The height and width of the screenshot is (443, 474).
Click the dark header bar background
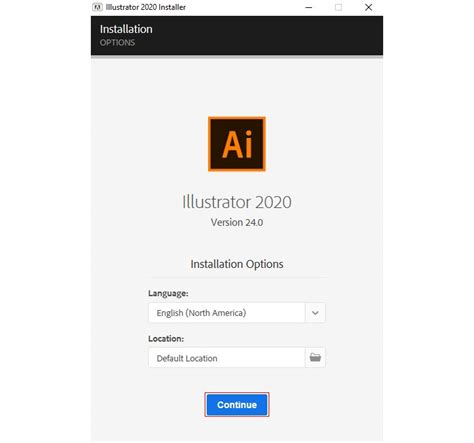(267, 35)
